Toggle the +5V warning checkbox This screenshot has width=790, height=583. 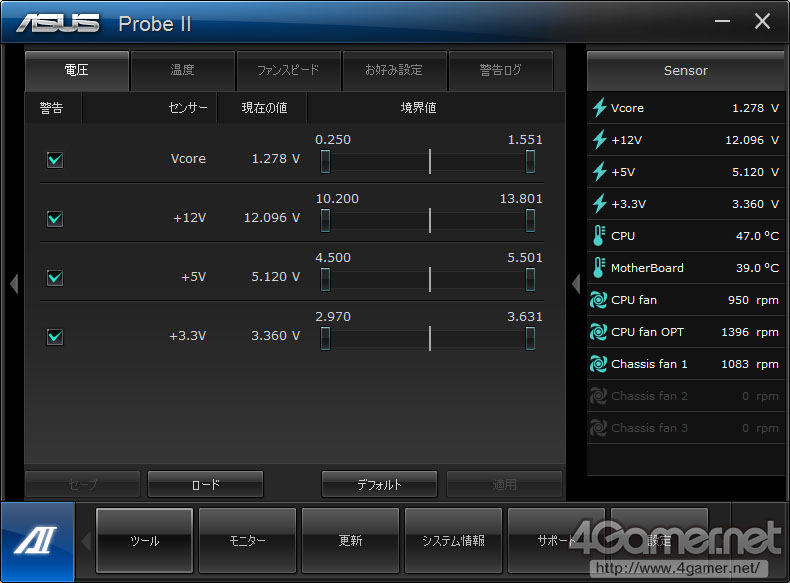tap(55, 278)
